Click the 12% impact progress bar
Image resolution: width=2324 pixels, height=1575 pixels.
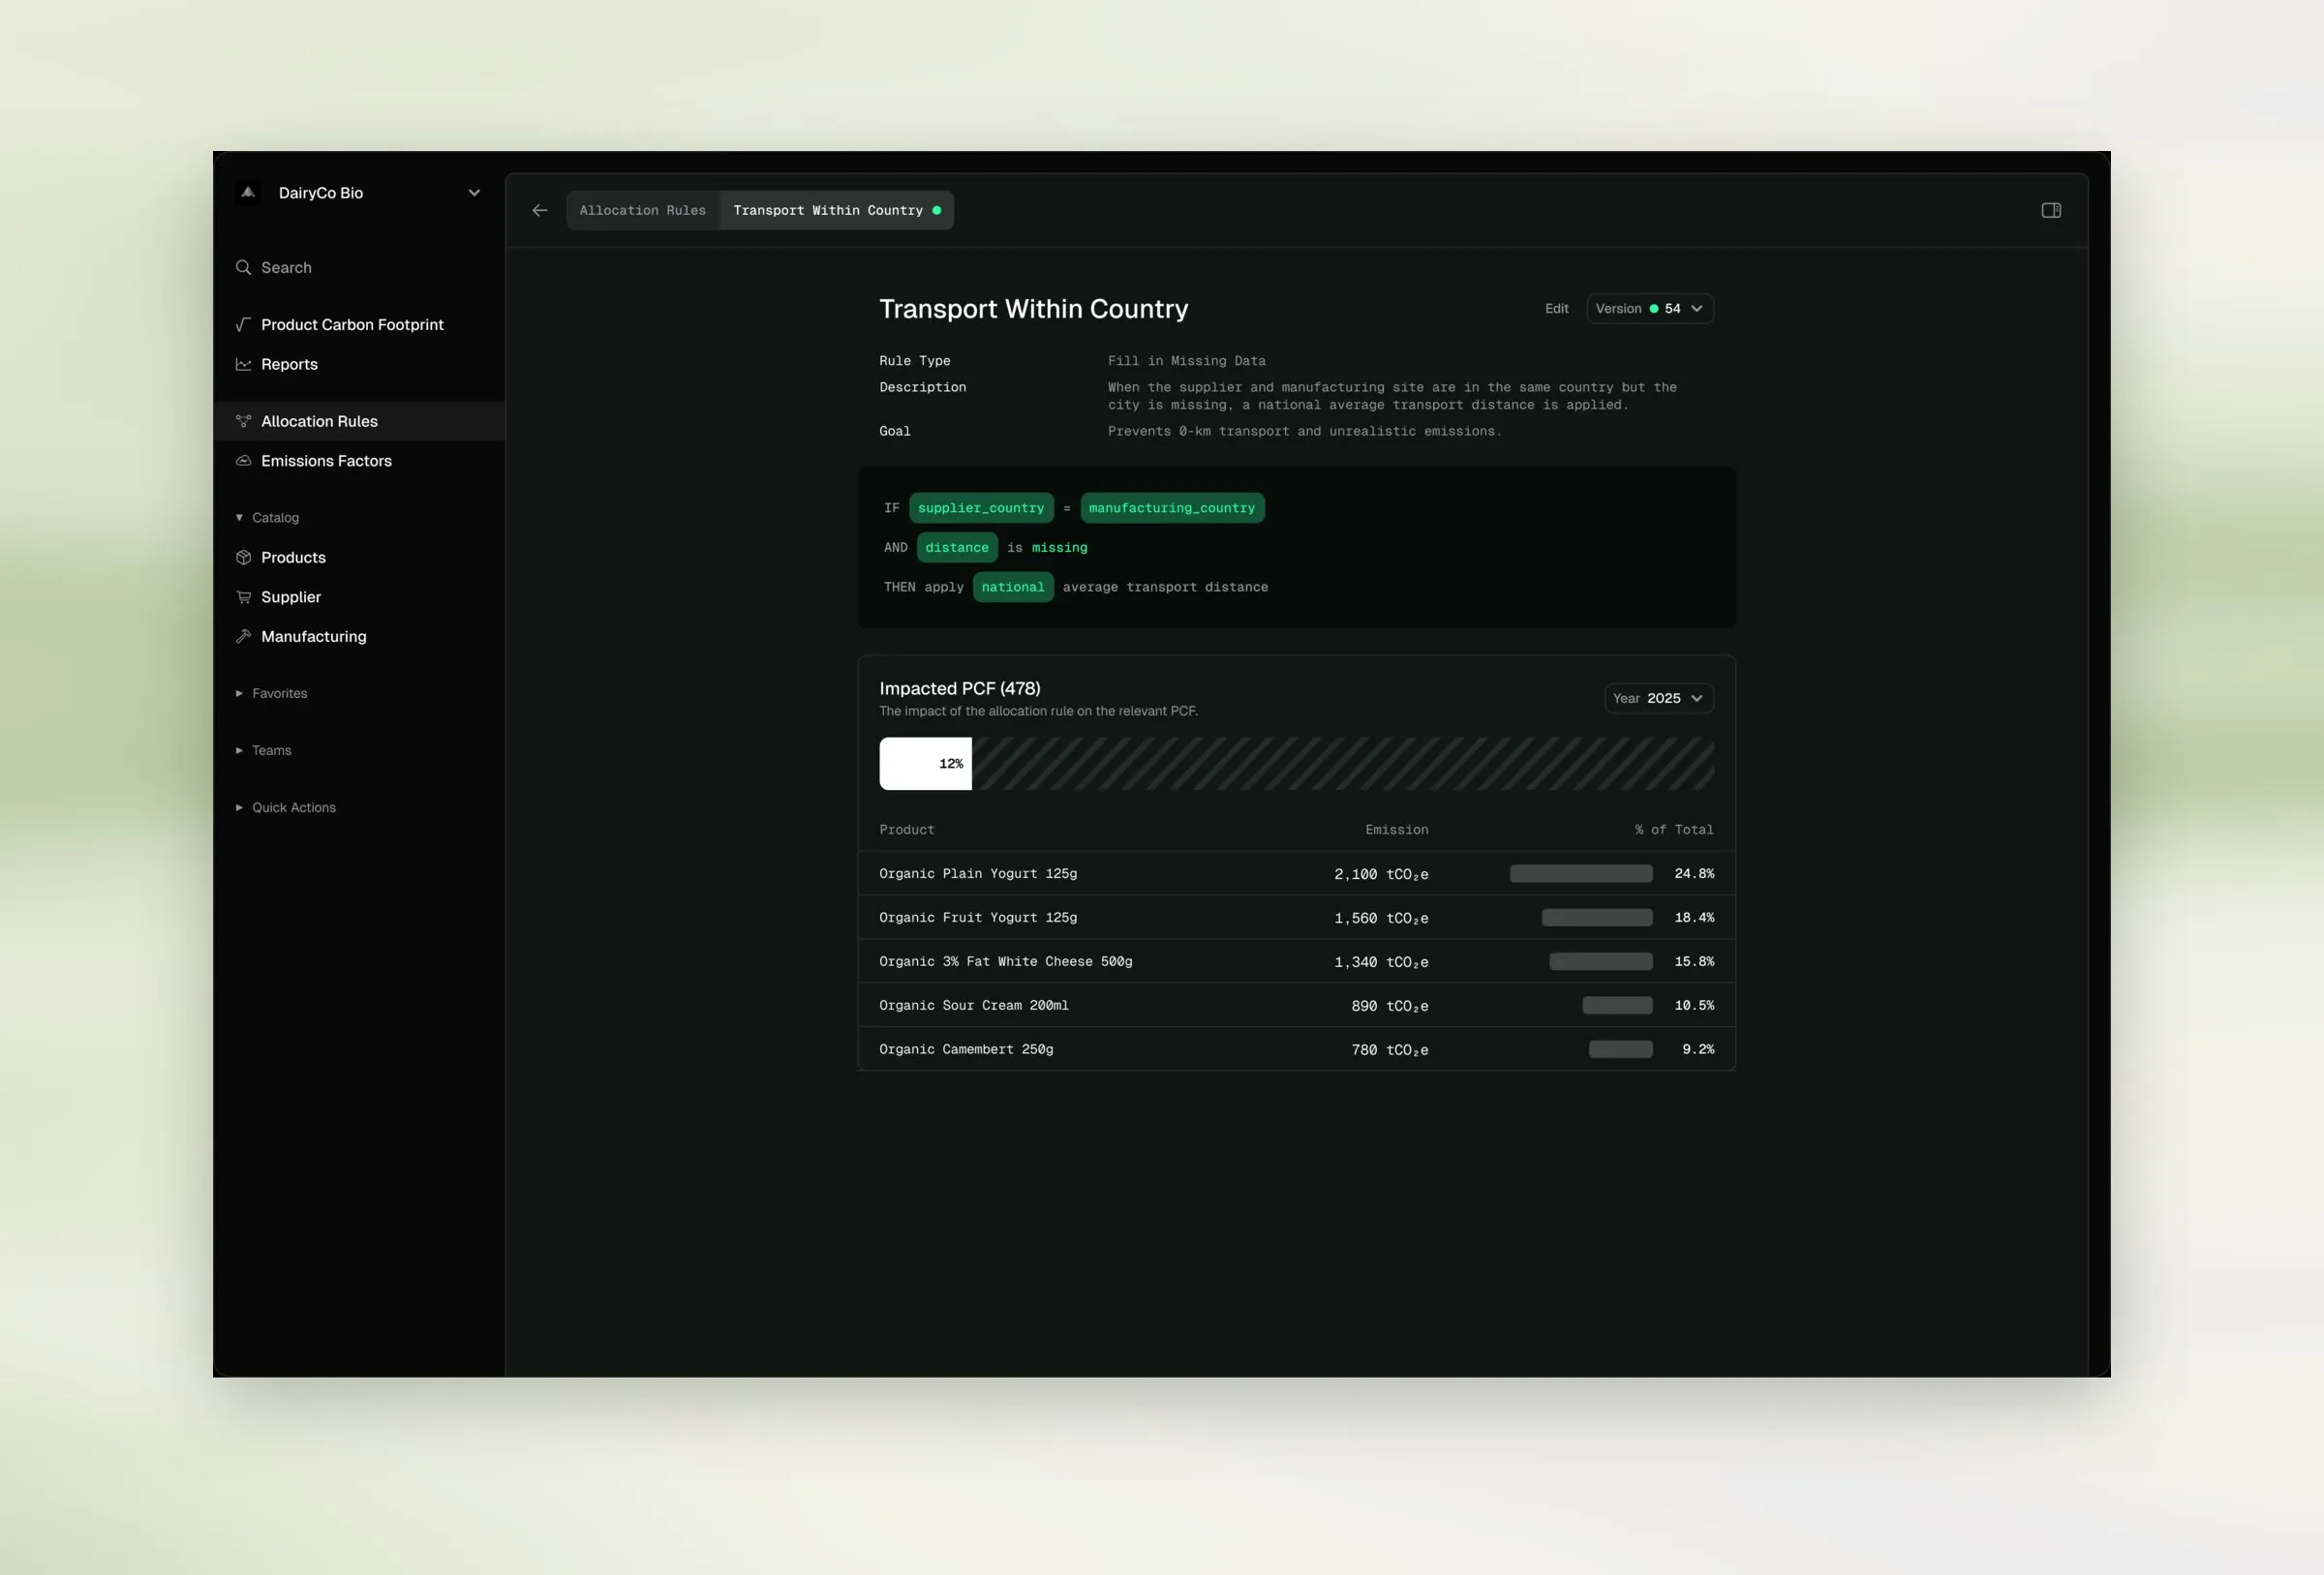tap(925, 764)
